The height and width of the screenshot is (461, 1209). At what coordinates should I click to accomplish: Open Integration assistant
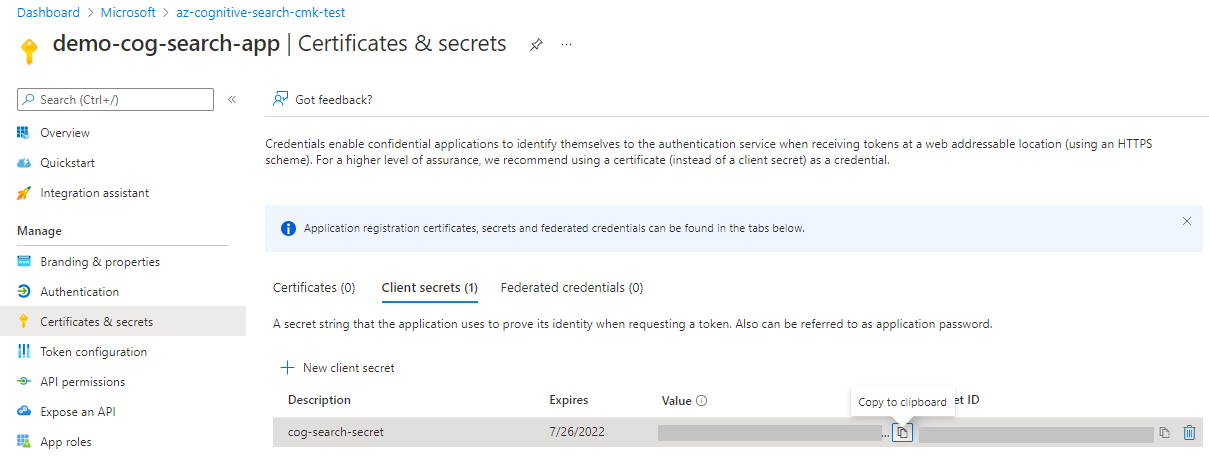coord(94,193)
